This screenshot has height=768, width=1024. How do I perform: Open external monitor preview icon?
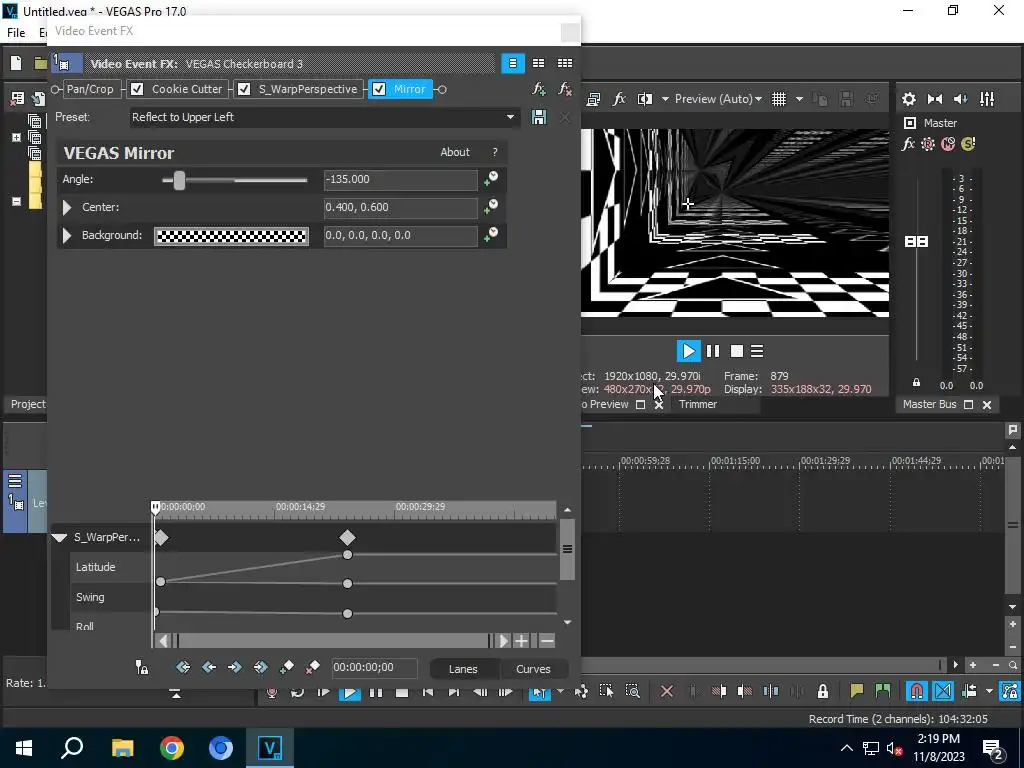point(594,99)
